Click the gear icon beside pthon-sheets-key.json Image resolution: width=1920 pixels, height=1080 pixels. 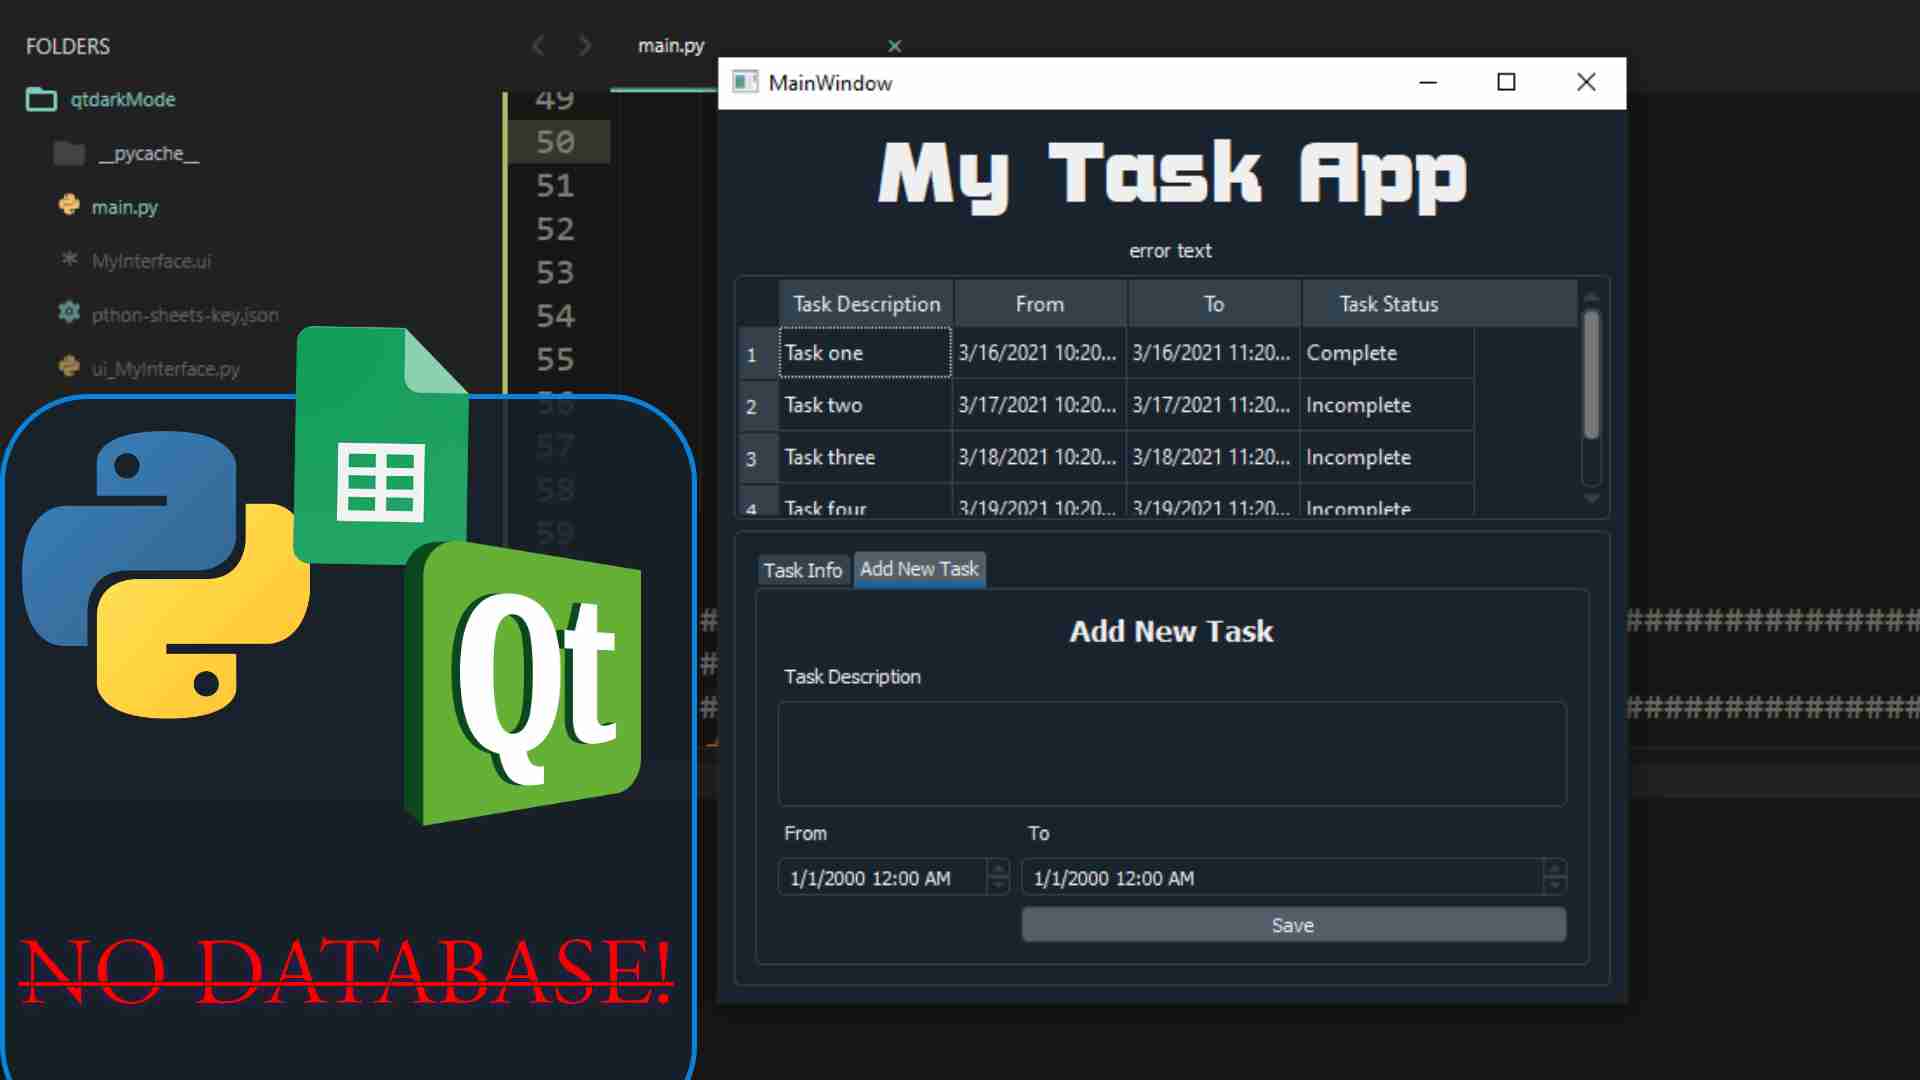[69, 313]
